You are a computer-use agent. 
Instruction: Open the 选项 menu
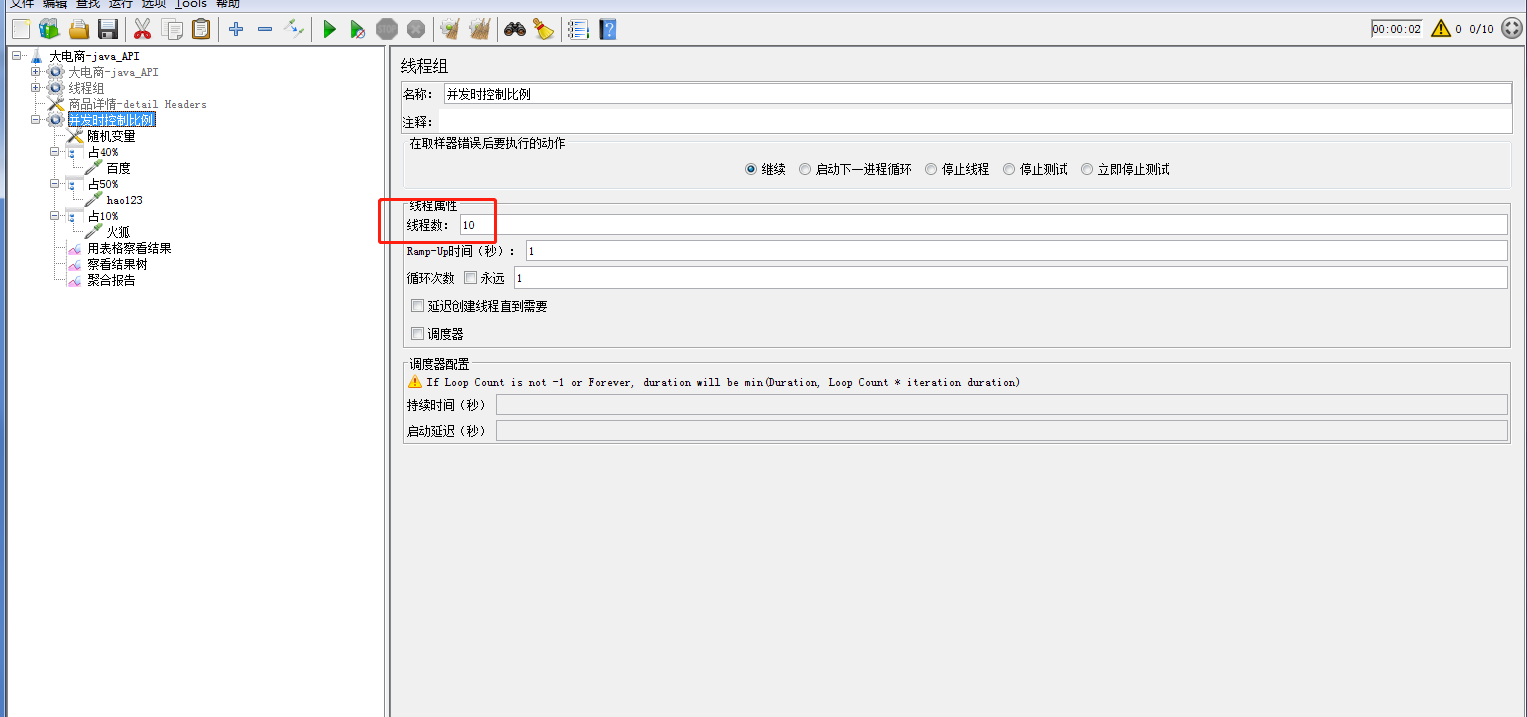(154, 4)
